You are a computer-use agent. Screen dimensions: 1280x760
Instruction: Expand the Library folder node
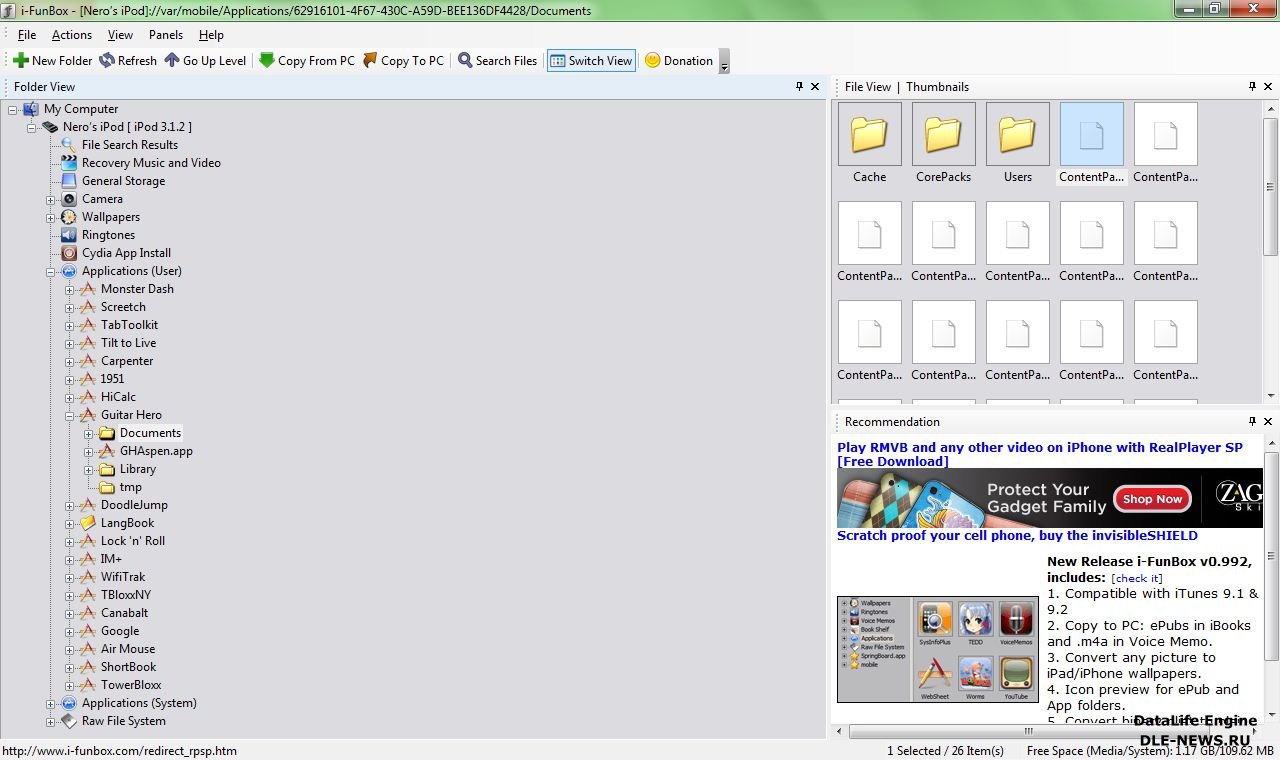(x=89, y=469)
